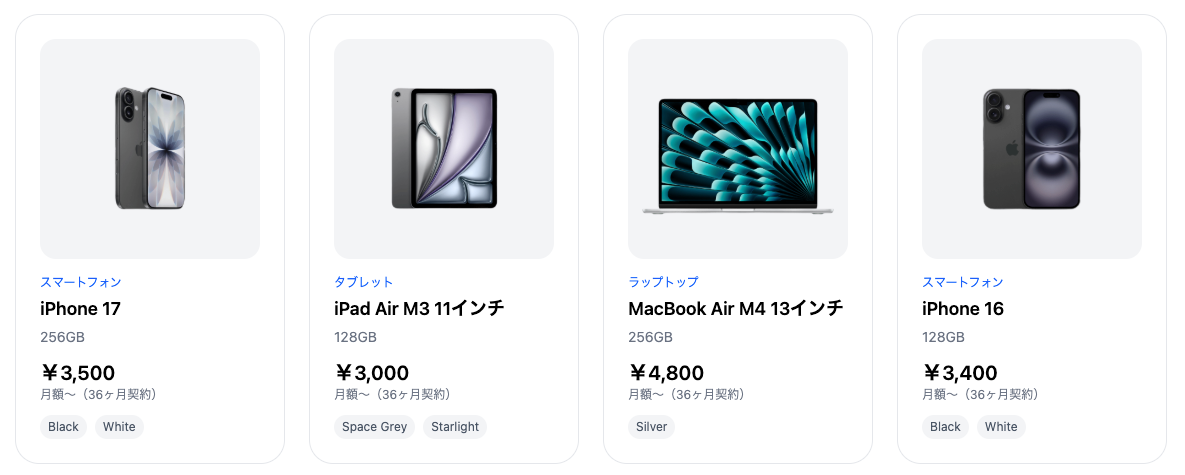Choose the White color for iPhone 17

click(x=119, y=427)
